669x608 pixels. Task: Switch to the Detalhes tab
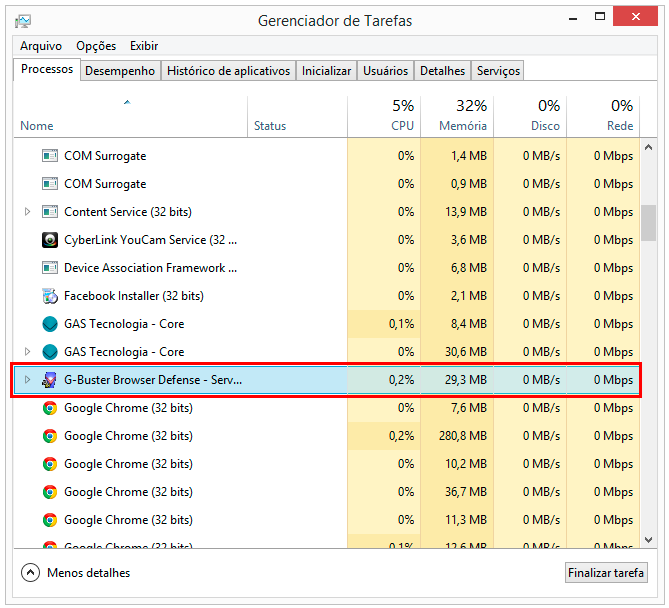pyautogui.click(x=442, y=71)
